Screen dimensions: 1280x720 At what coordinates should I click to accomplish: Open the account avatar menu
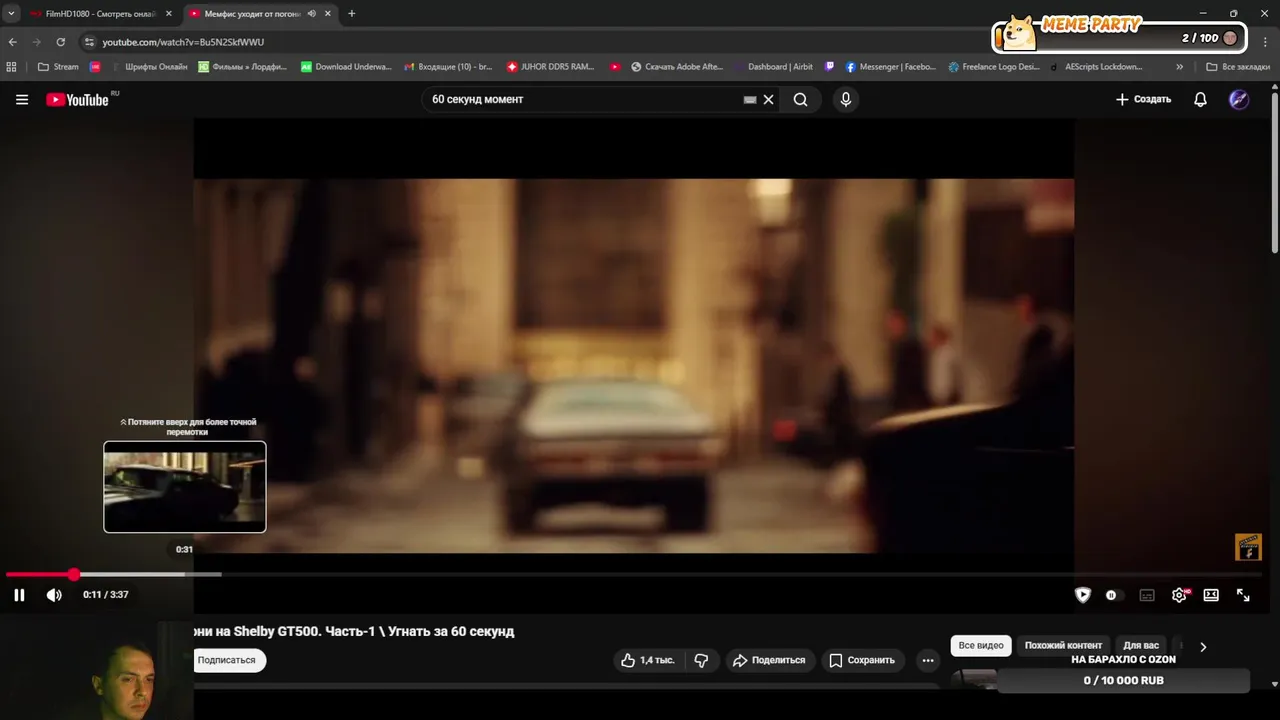point(1239,99)
